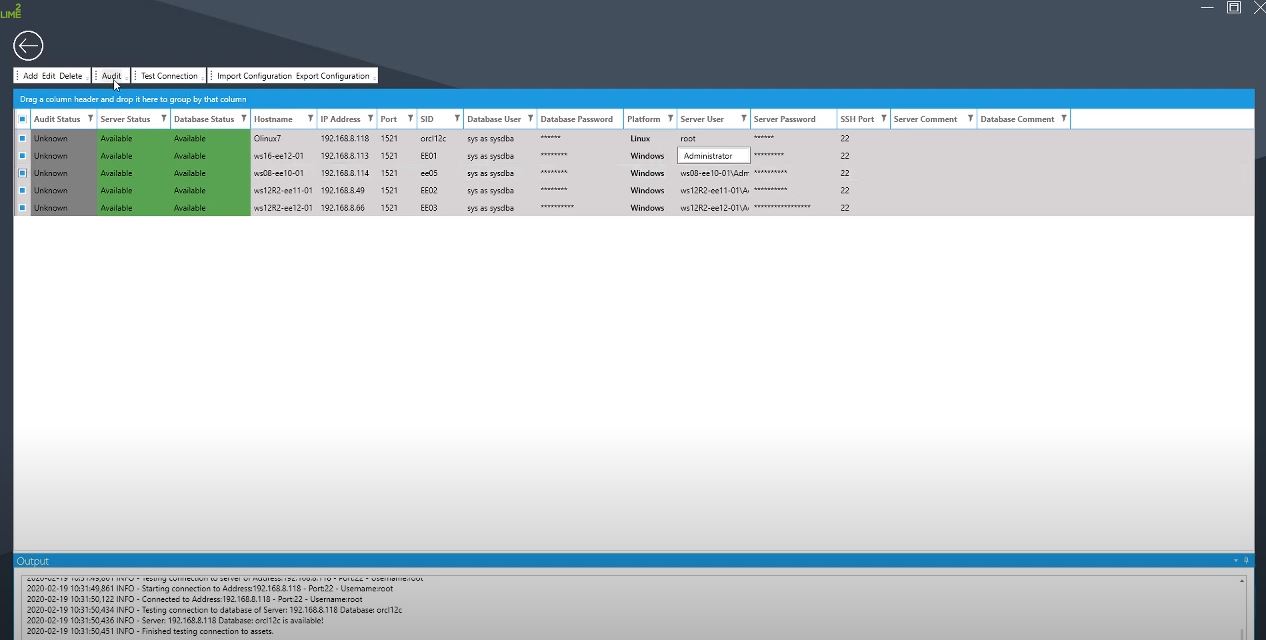The image size is (1266, 640).
Task: Click the Server Status Available cell for ws08-ee10-01
Action: (134, 173)
